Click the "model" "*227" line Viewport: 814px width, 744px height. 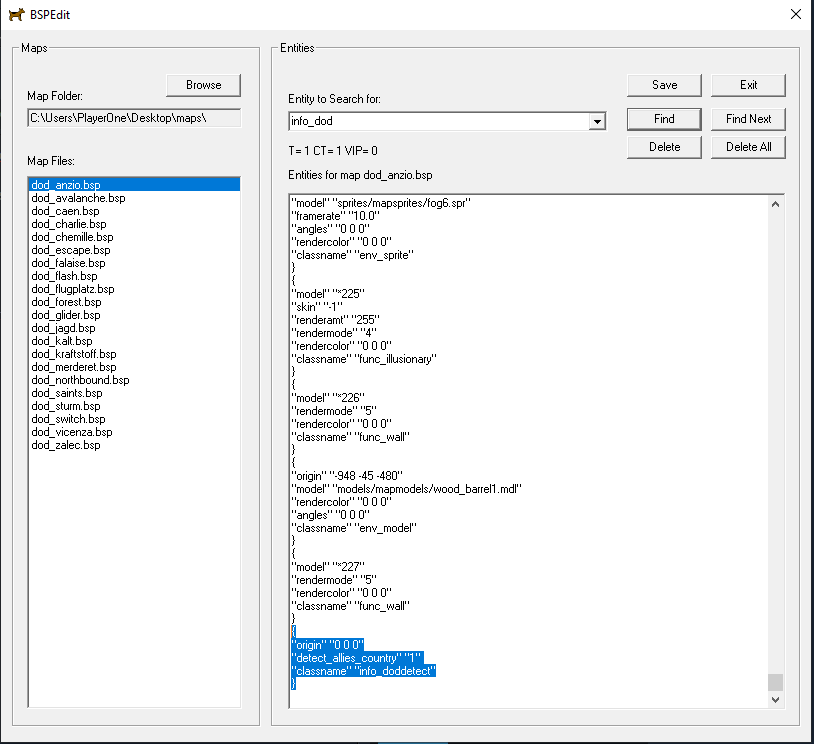click(x=328, y=566)
